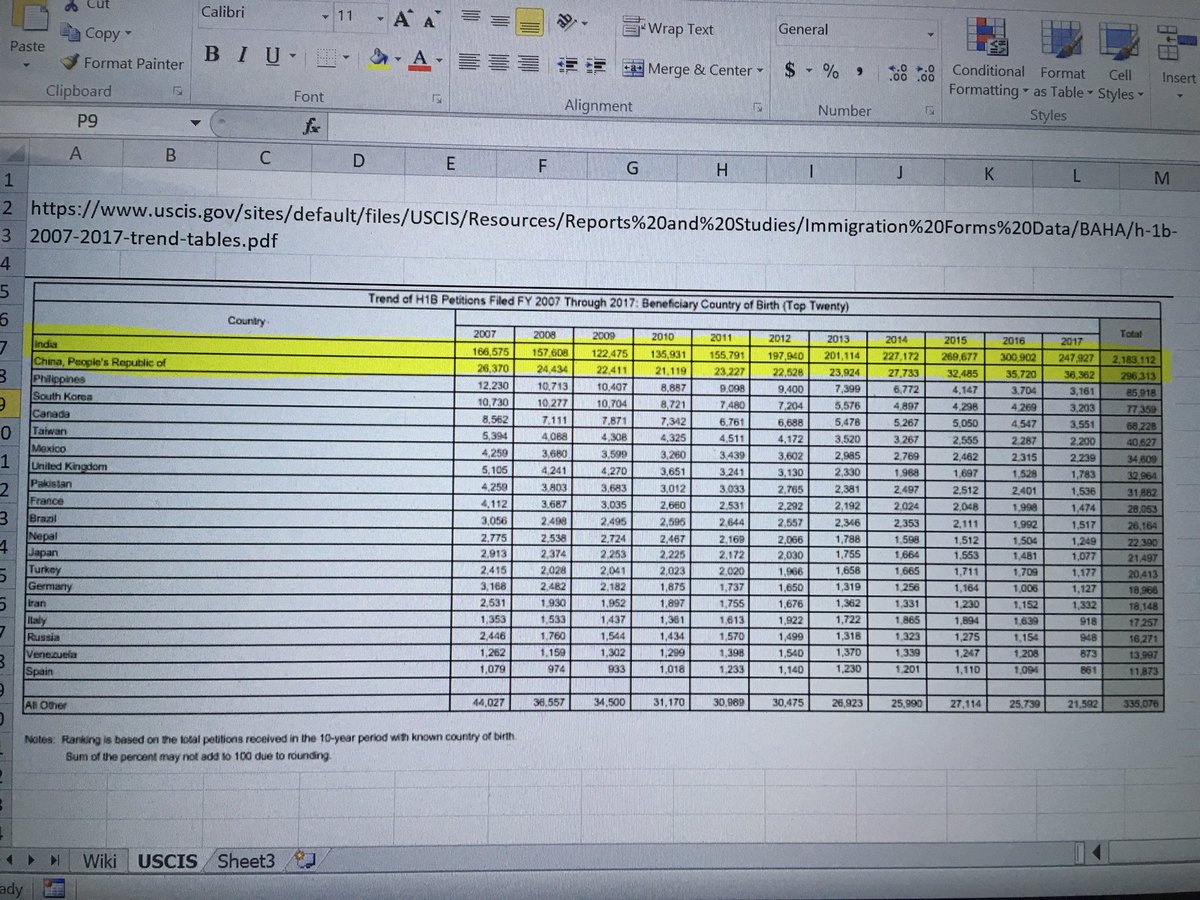Expand the font name list arrow
Image resolution: width=1200 pixels, height=900 pixels.
(x=327, y=17)
